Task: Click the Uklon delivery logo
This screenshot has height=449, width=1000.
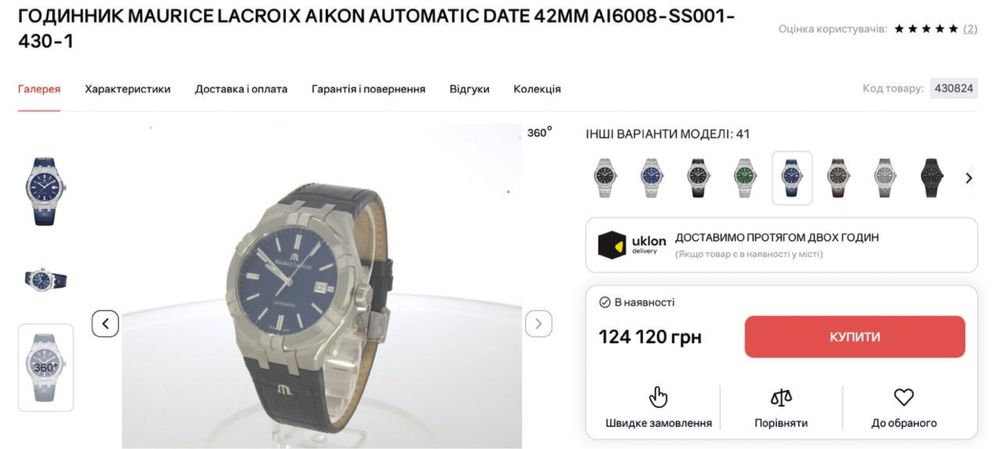Action: coord(631,245)
